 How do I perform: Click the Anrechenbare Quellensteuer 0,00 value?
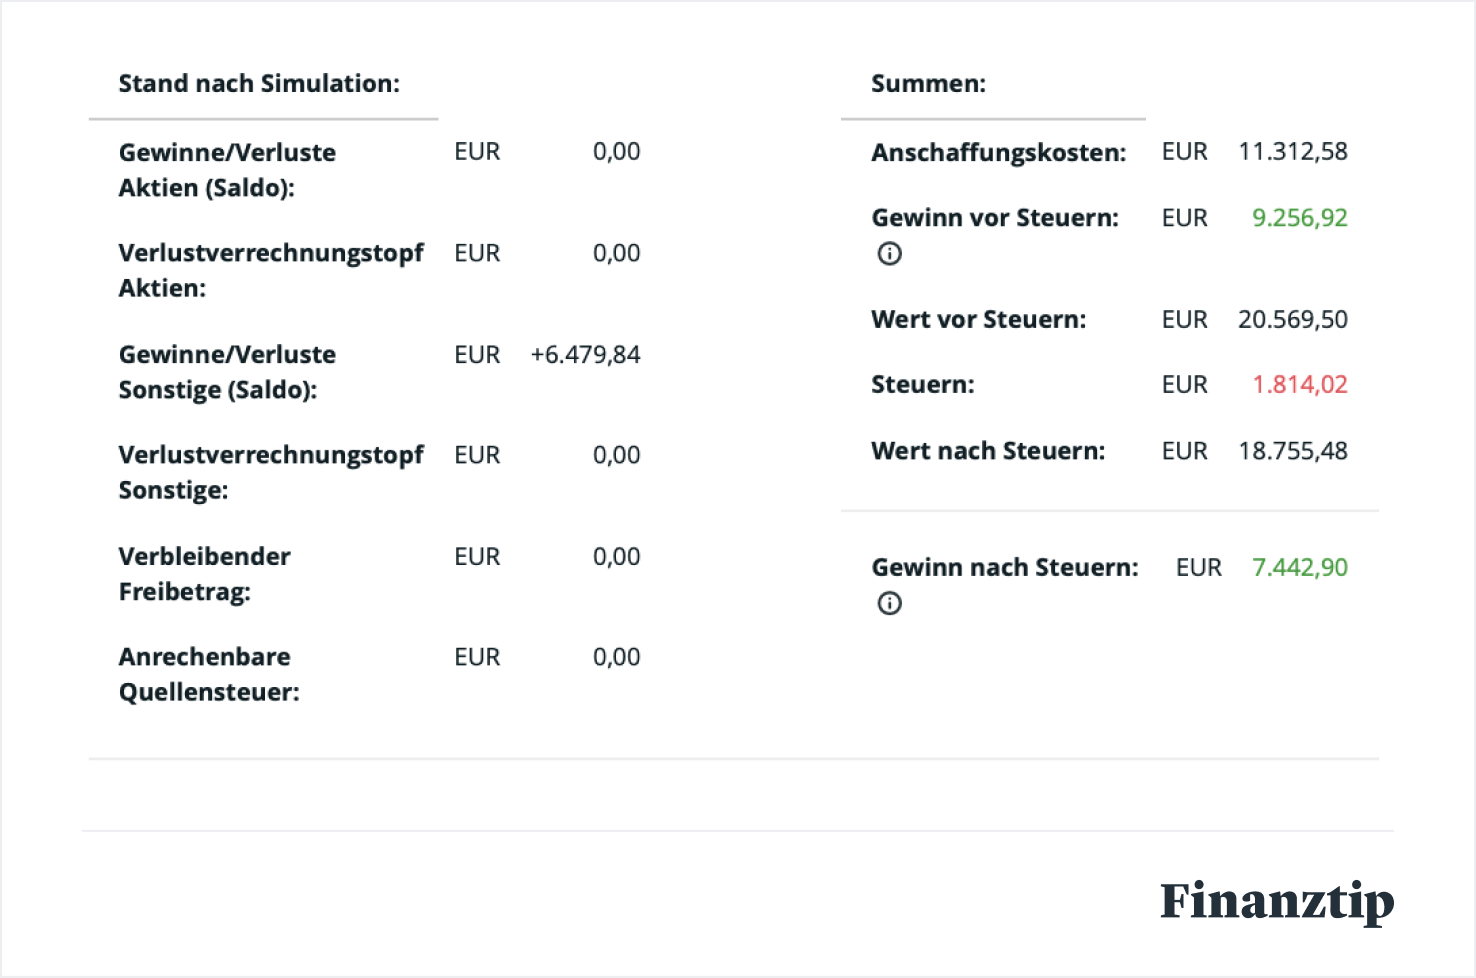pos(616,657)
